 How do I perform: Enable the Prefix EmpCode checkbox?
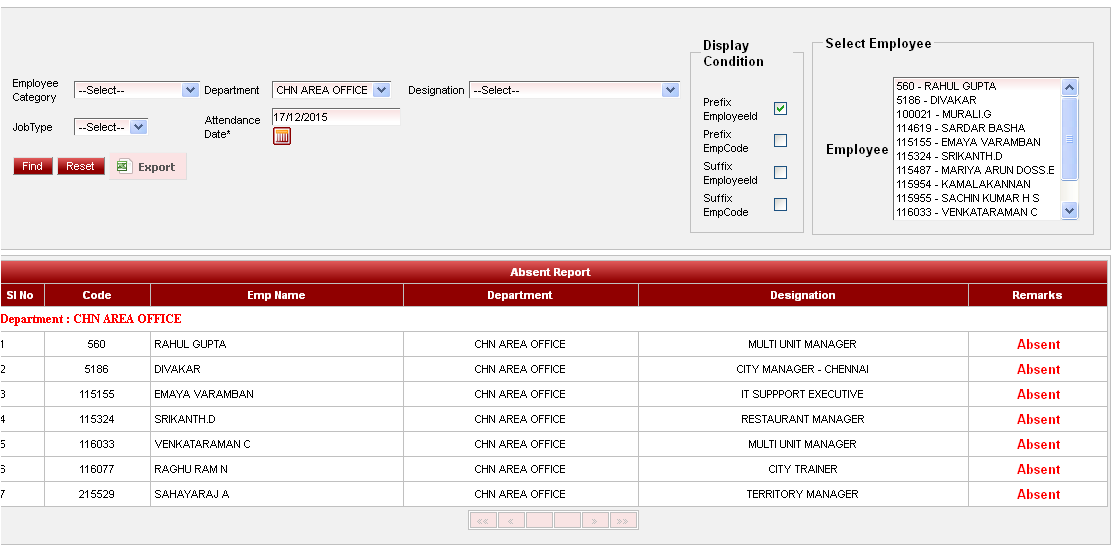coord(780,140)
